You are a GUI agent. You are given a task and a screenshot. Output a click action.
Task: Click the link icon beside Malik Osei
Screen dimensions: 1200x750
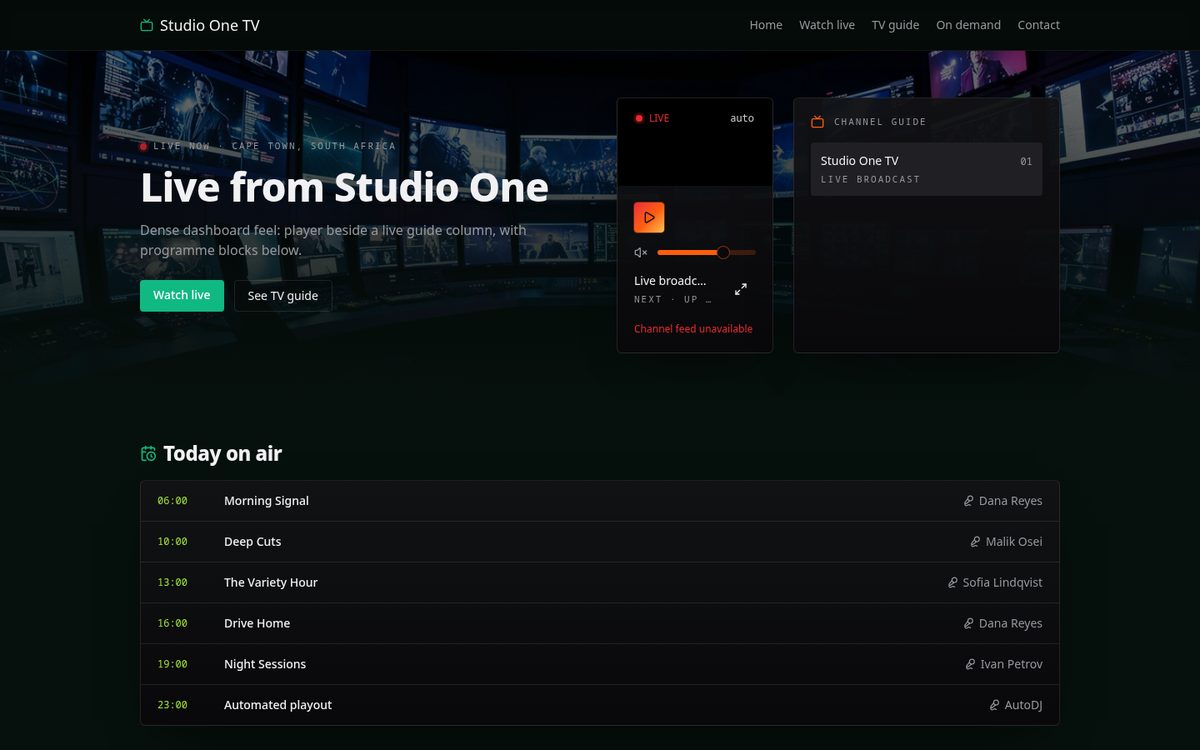[x=975, y=542]
